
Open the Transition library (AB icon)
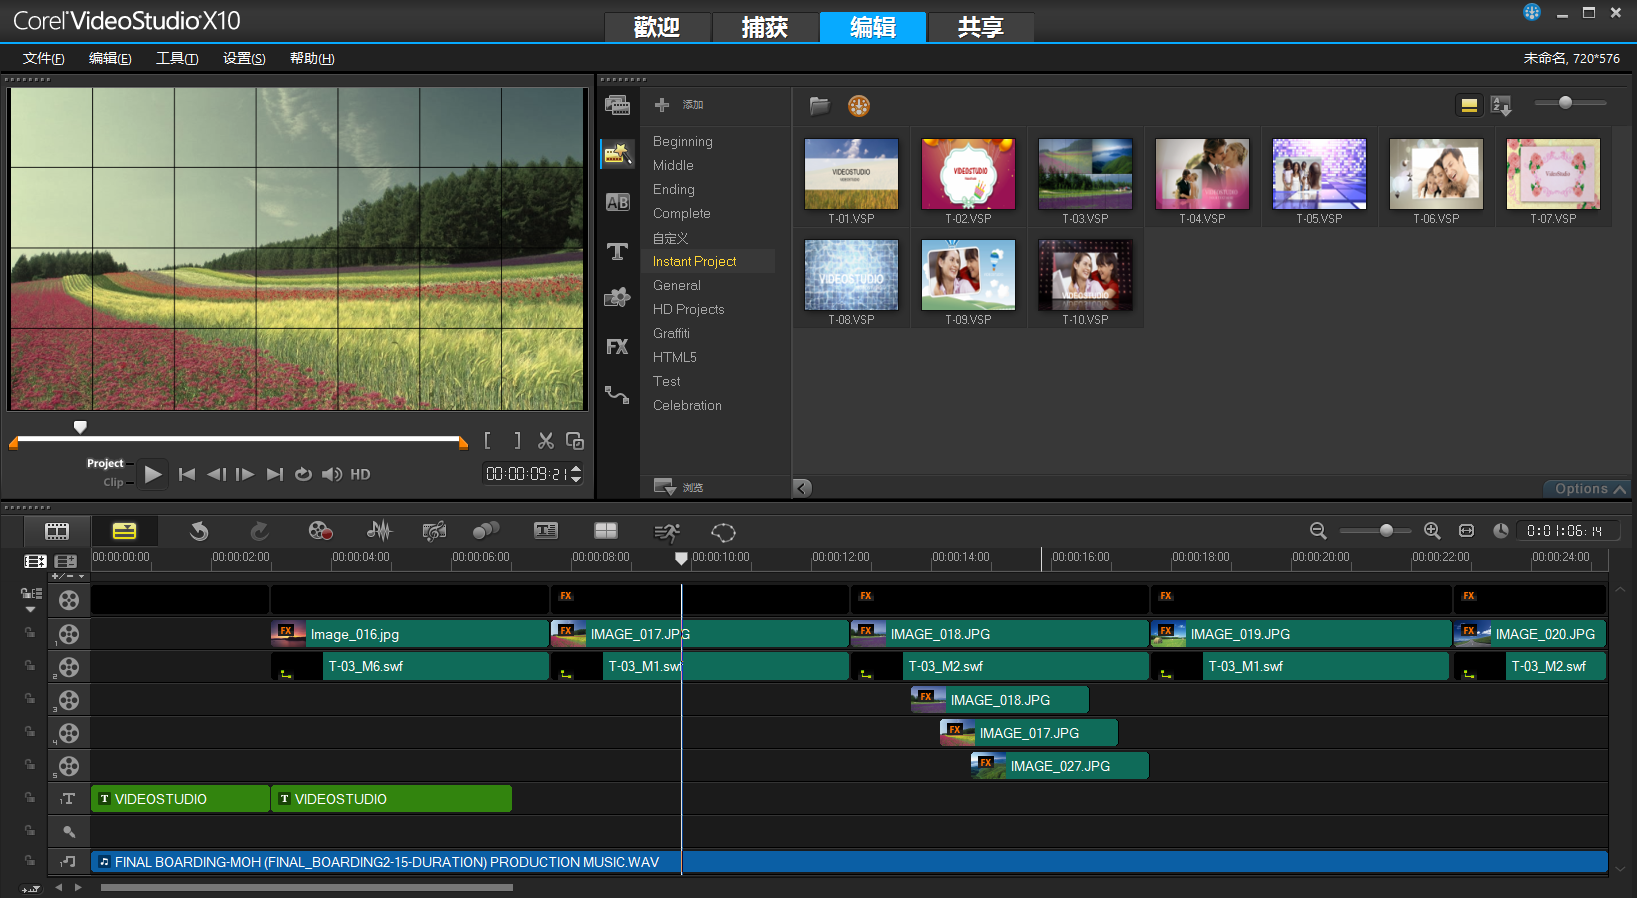(617, 202)
